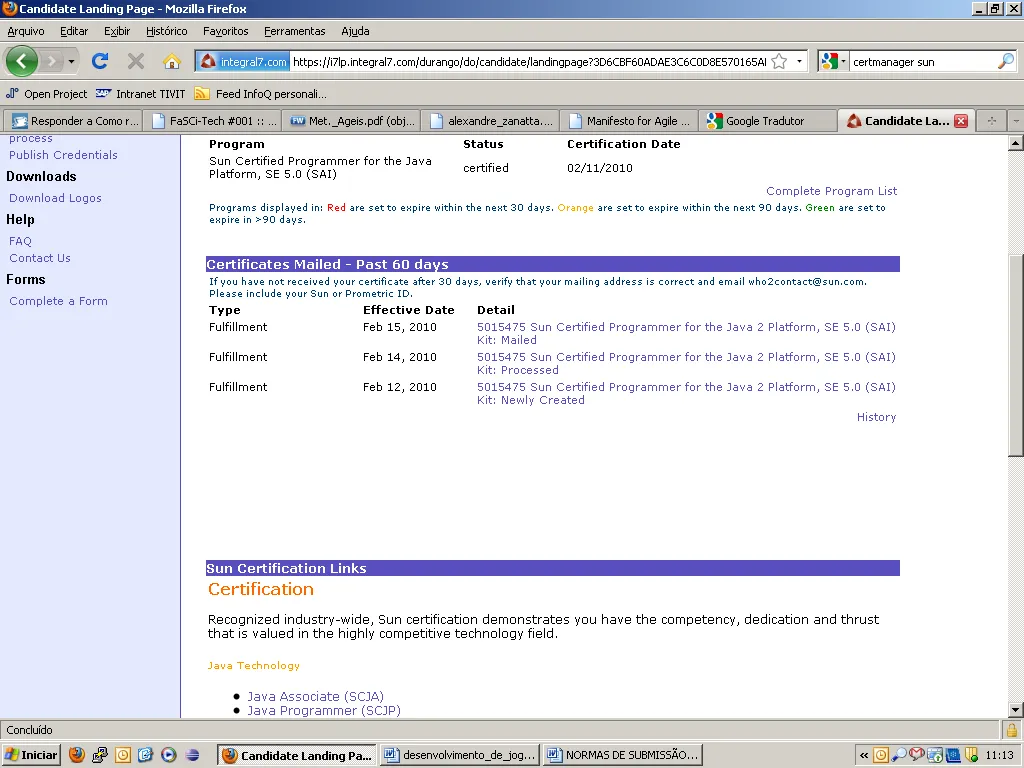
Task: Switch to the Manifesto for Agile tab
Action: tap(630, 121)
